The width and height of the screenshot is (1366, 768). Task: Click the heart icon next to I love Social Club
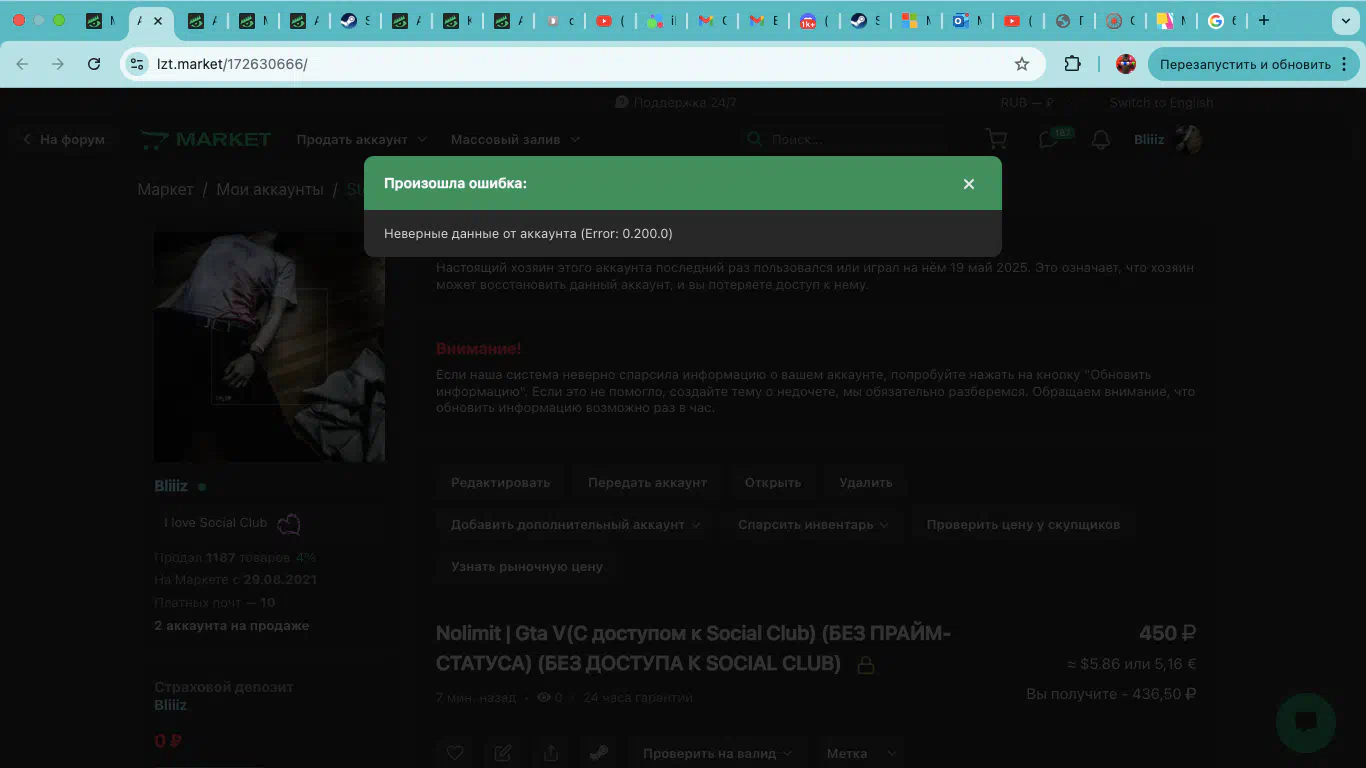[288, 523]
